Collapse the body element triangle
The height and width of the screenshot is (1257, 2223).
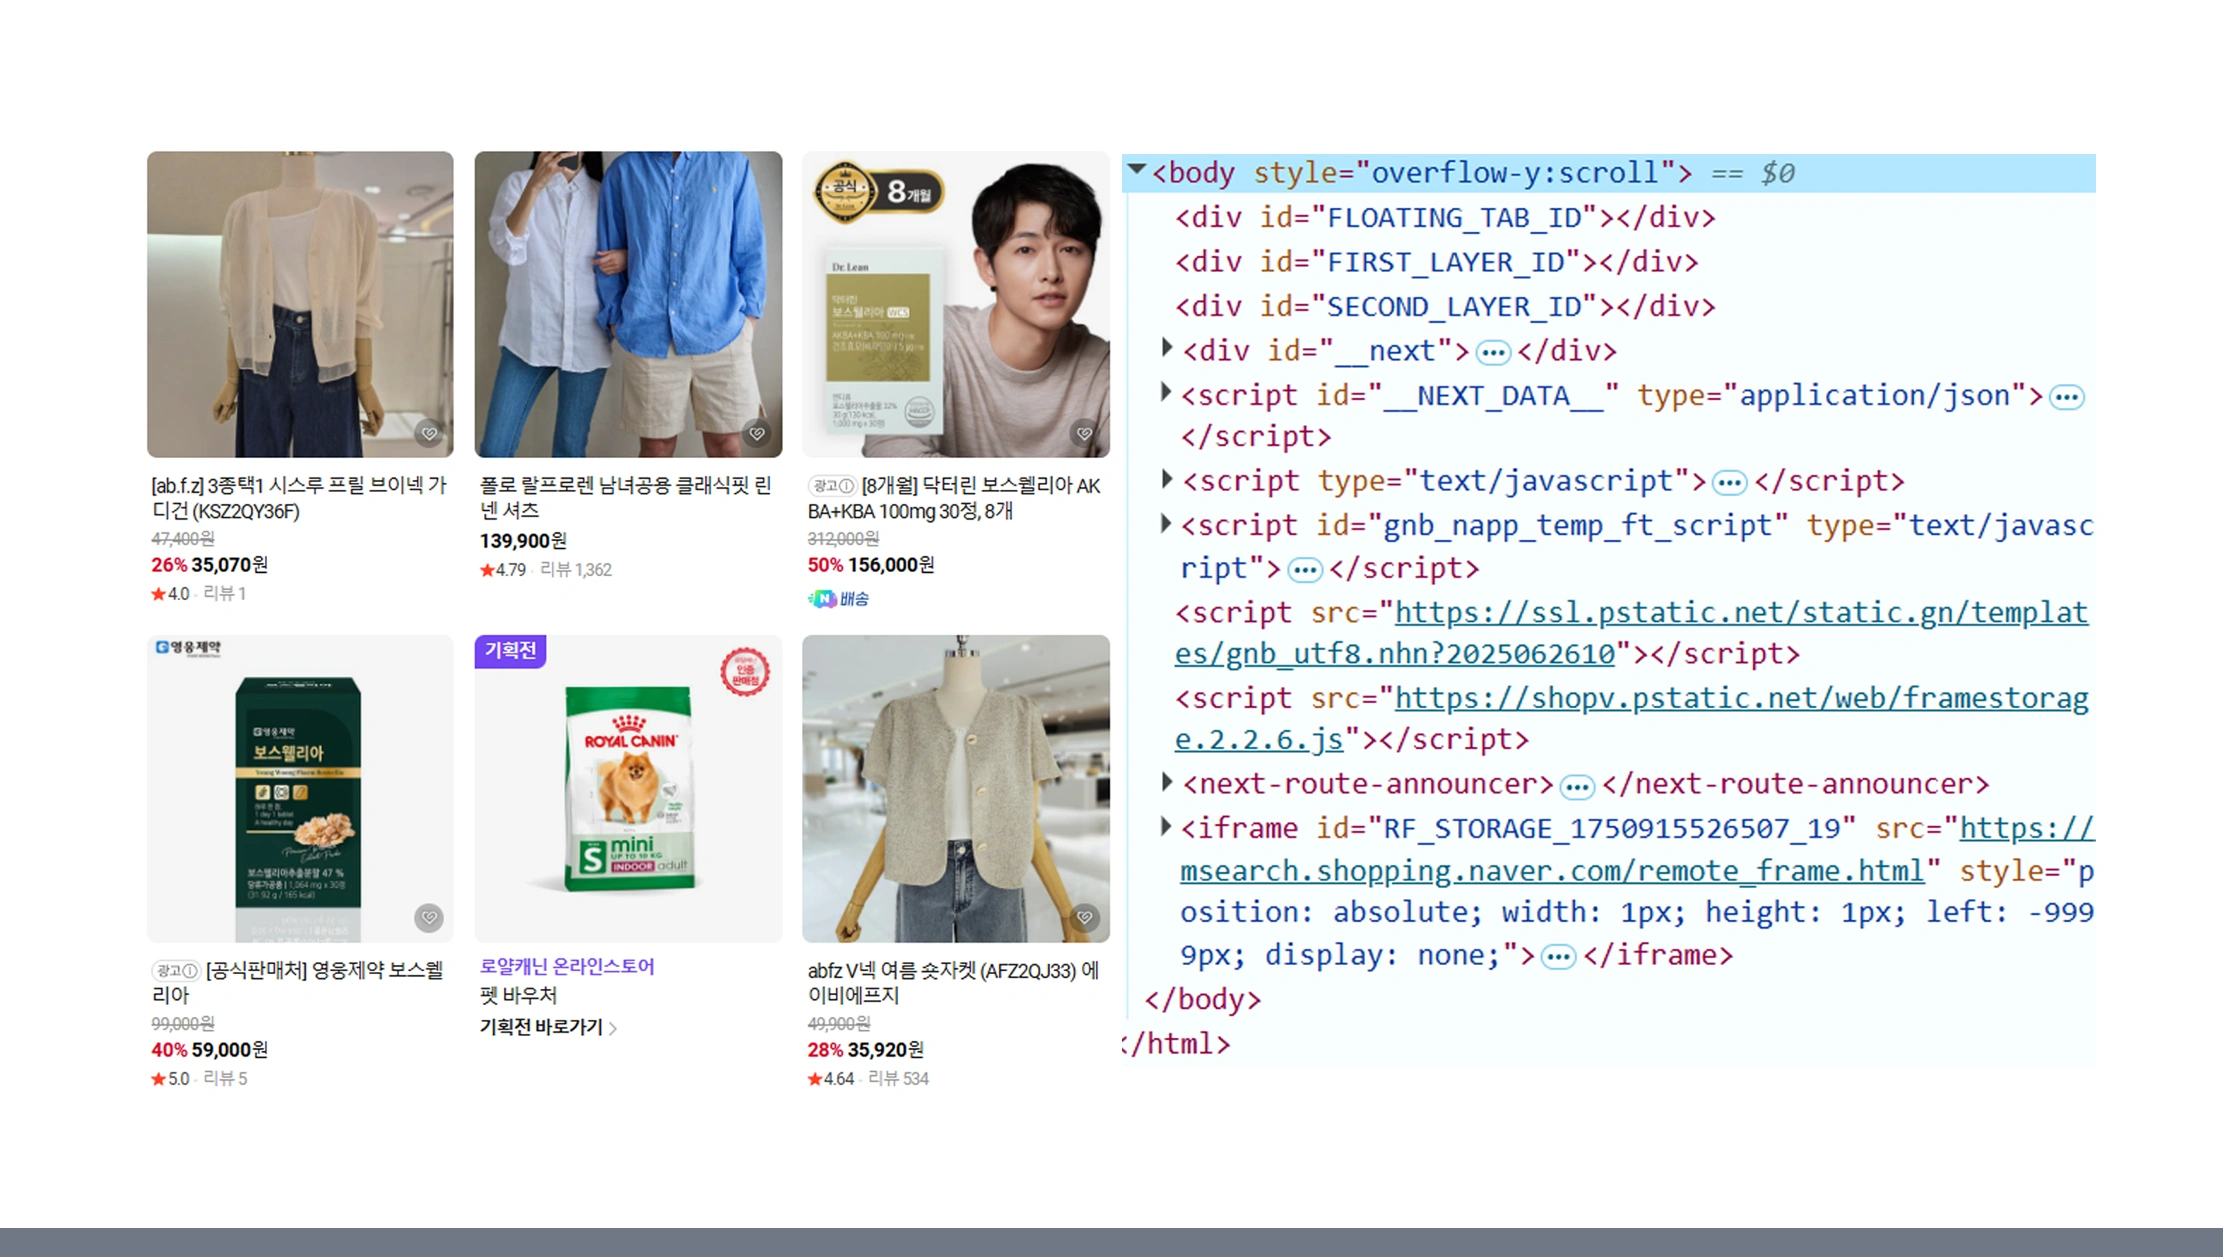point(1137,171)
